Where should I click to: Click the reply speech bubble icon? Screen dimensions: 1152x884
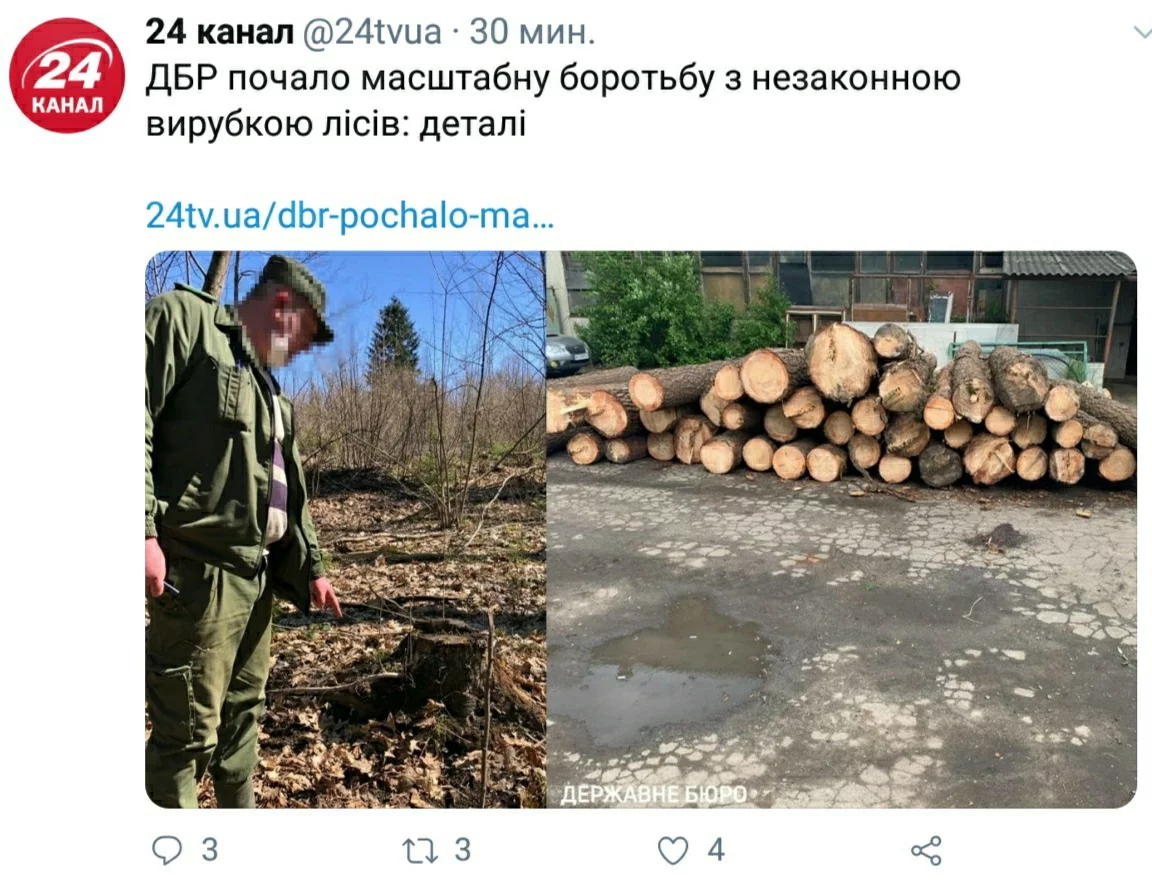[x=167, y=850]
